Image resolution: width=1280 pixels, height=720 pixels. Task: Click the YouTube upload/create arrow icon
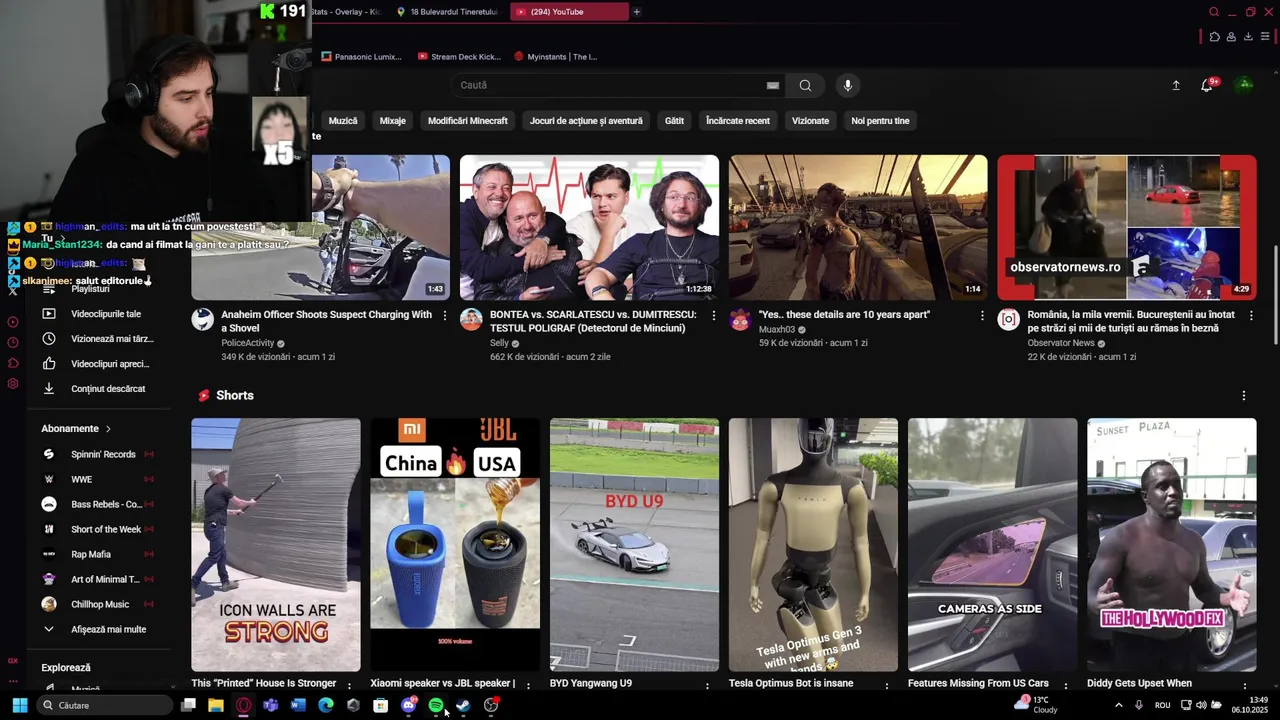(1176, 85)
